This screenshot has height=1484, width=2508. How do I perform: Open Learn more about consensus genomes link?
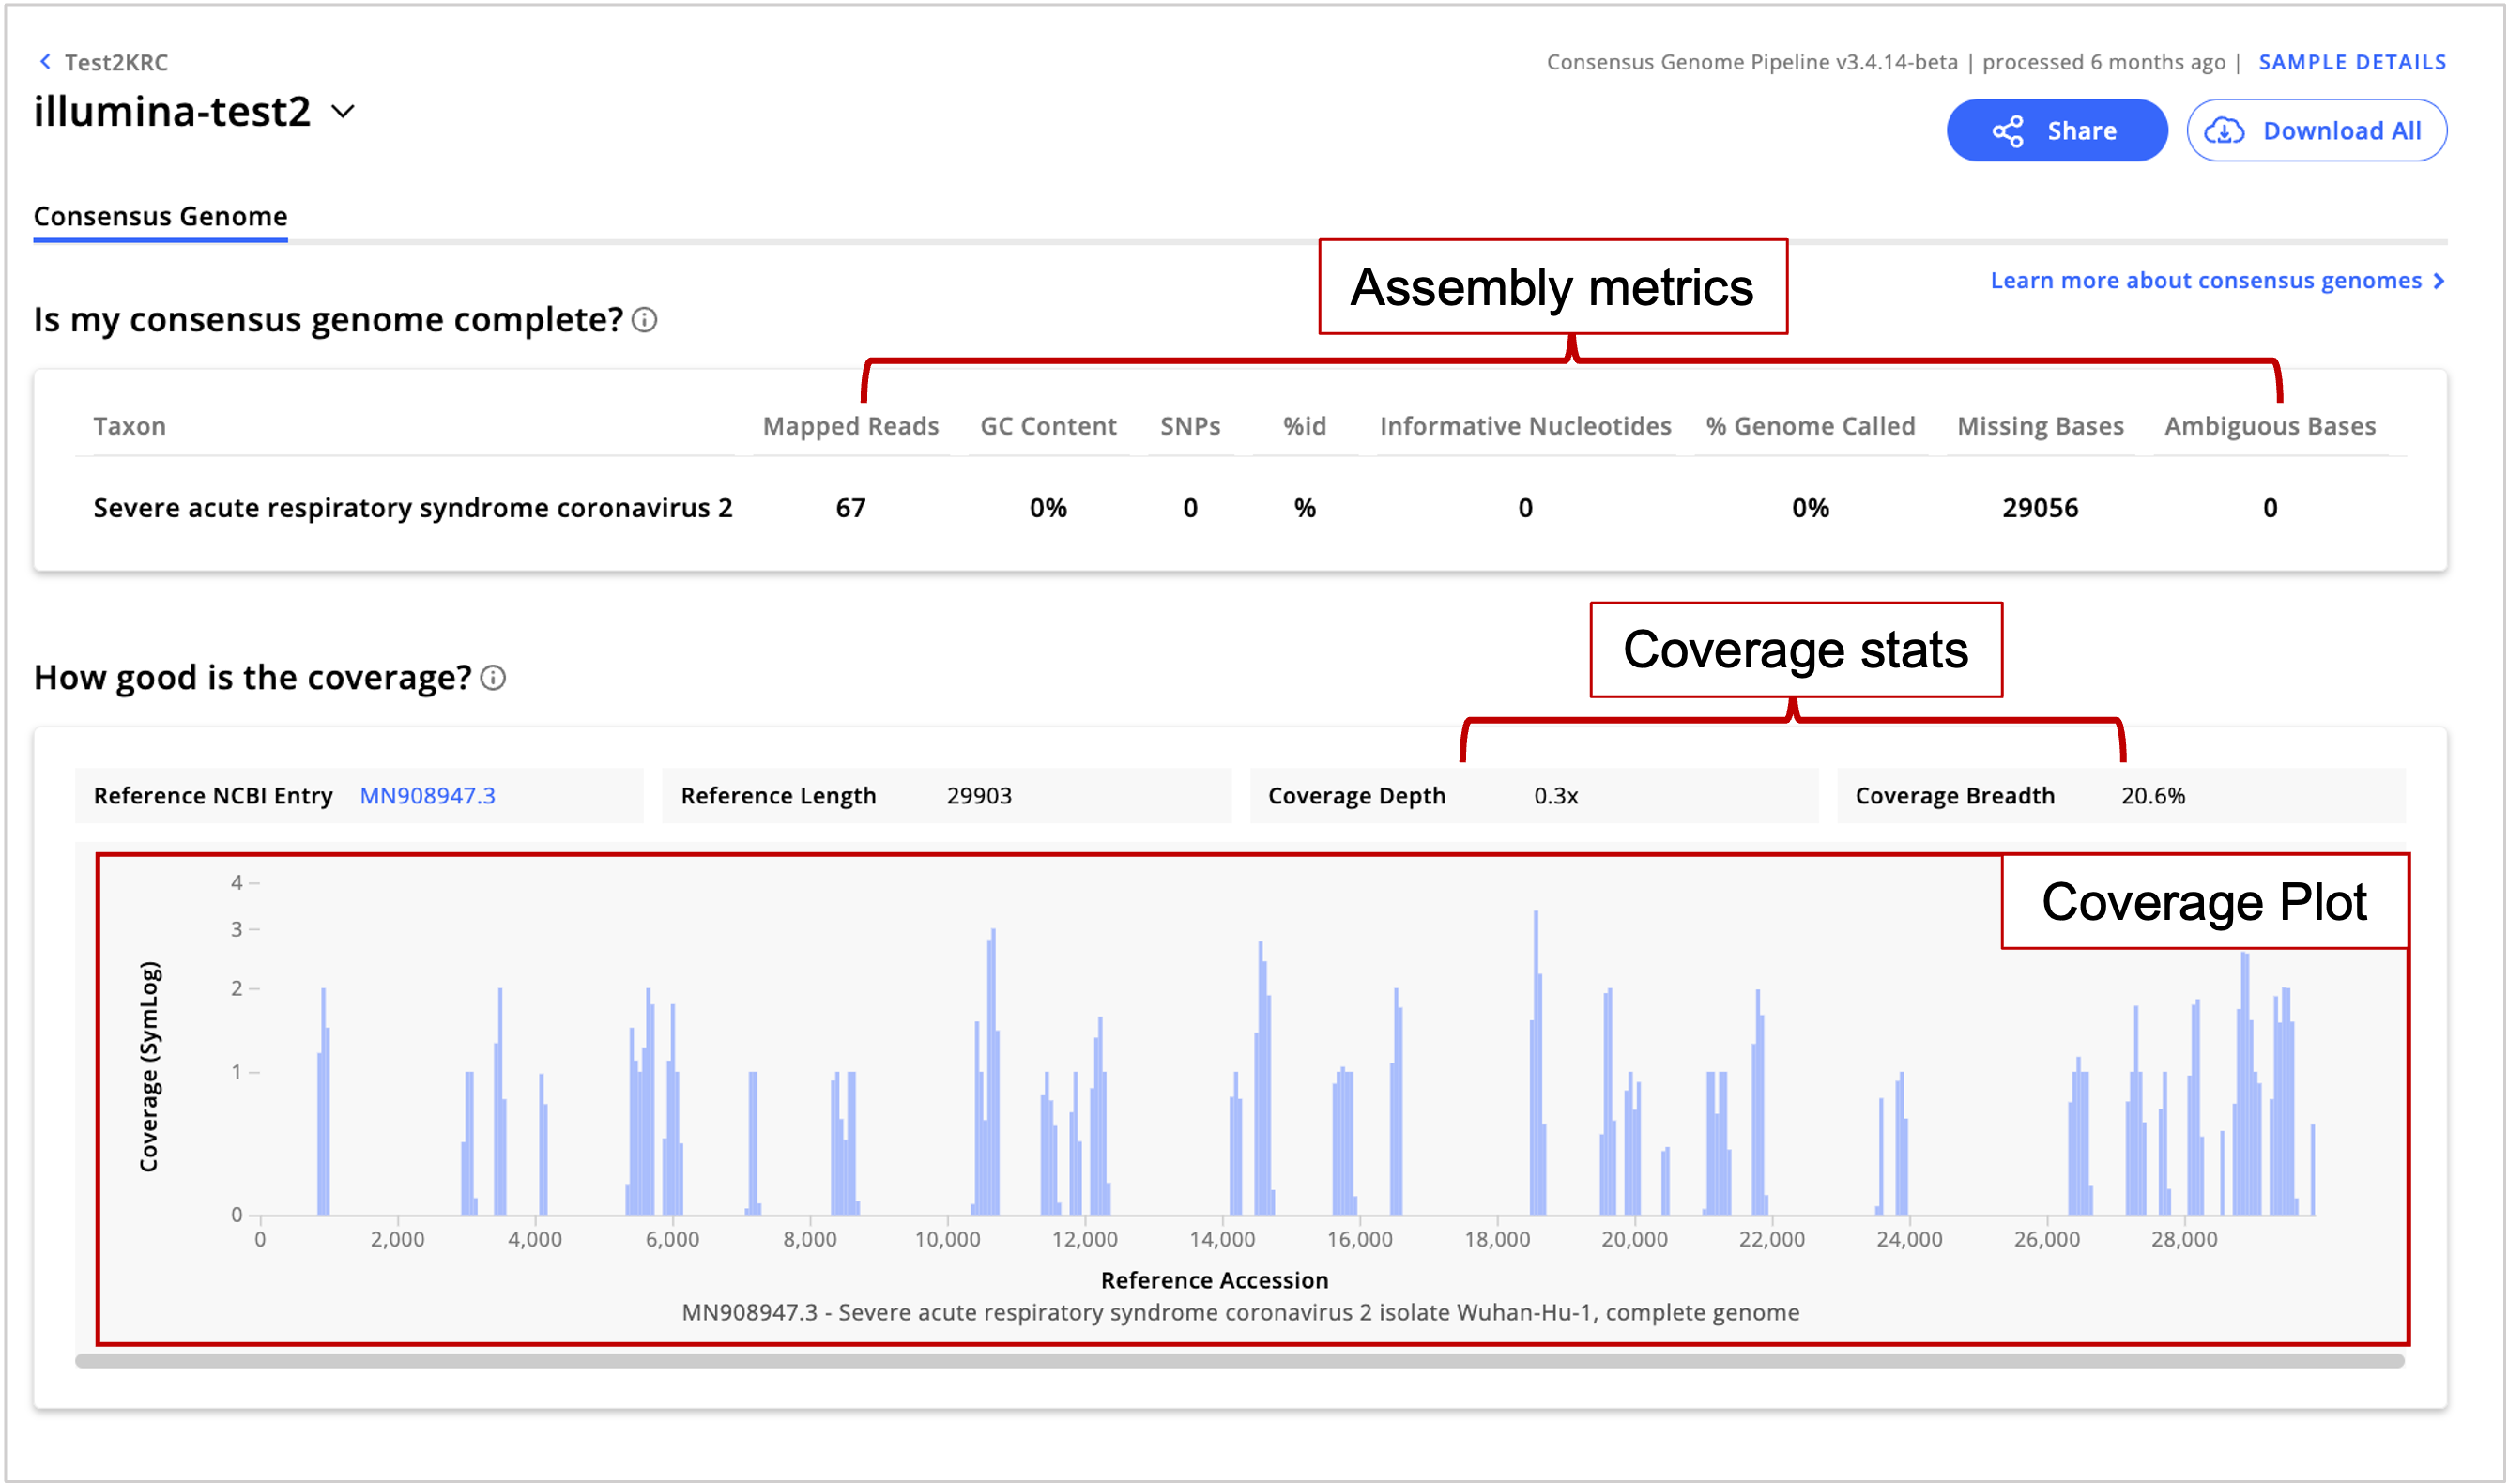coord(2205,281)
